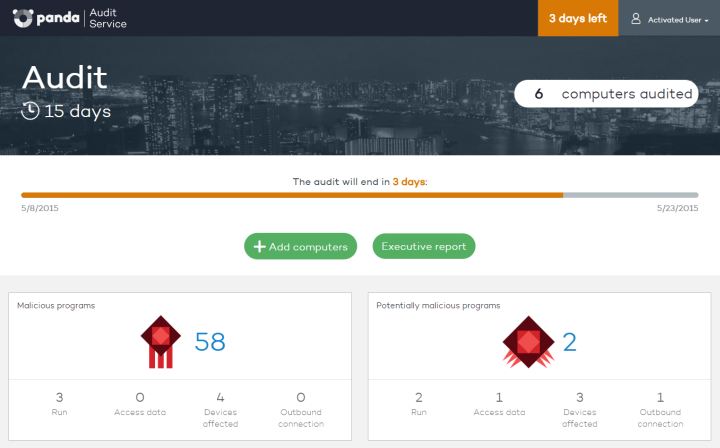This screenshot has height=448, width=720.
Task: Open the 2 potentially malicious programs count
Action: 570,342
